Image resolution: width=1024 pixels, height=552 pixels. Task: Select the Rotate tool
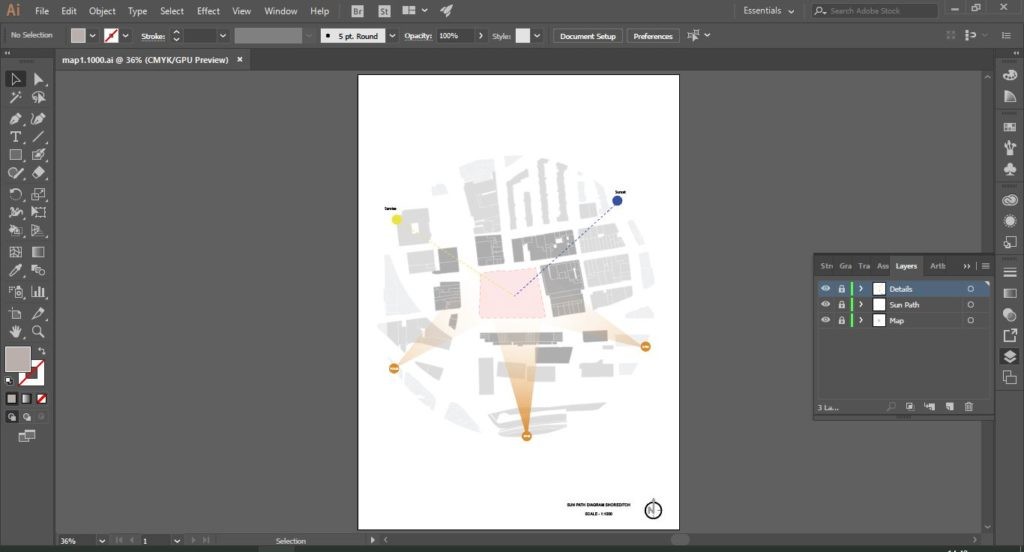tap(15, 194)
